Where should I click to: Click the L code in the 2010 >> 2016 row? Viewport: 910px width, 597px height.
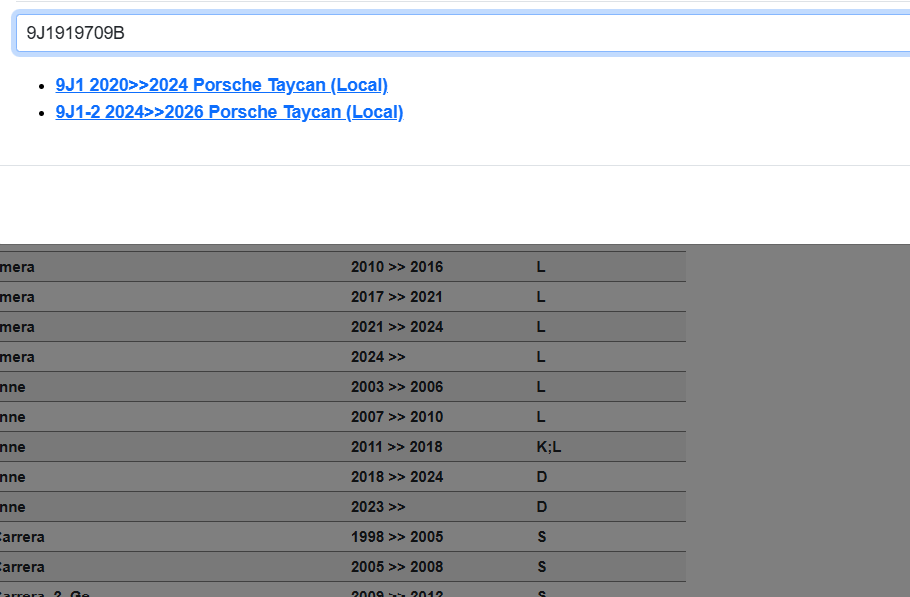541,267
